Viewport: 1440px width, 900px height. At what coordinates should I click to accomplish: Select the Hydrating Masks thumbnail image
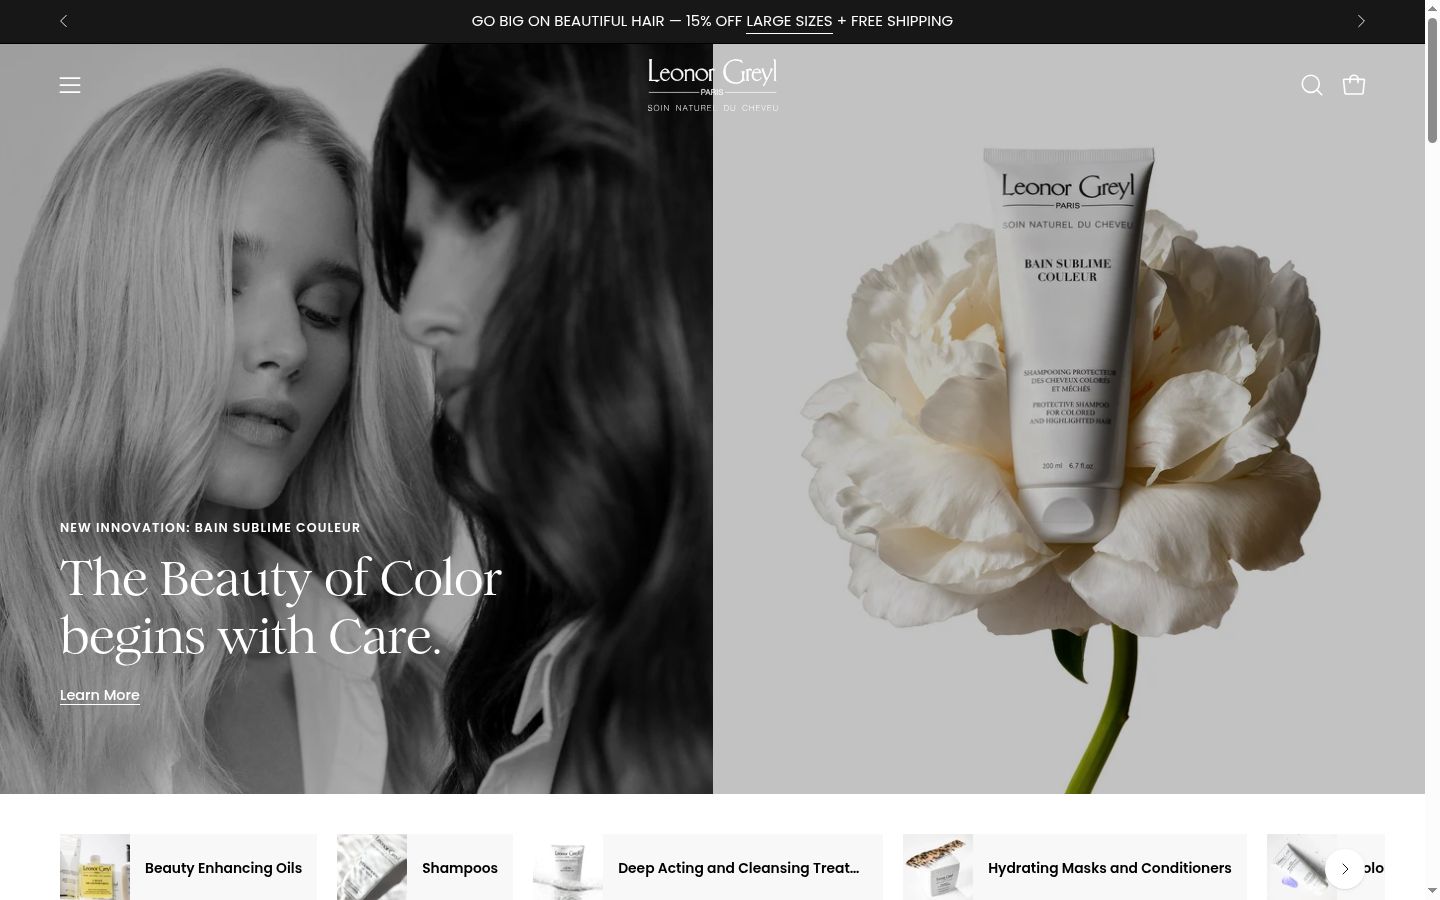tap(938, 867)
